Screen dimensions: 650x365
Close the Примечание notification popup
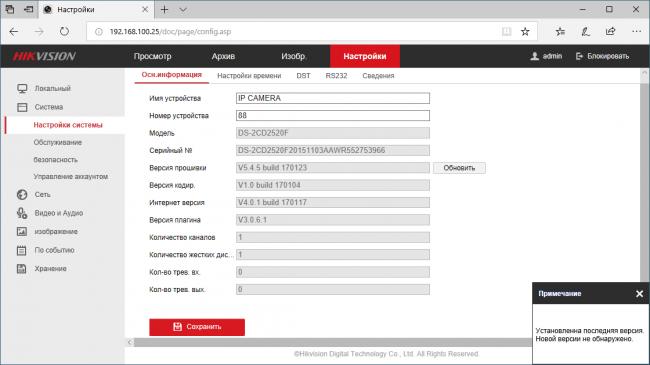click(x=639, y=294)
